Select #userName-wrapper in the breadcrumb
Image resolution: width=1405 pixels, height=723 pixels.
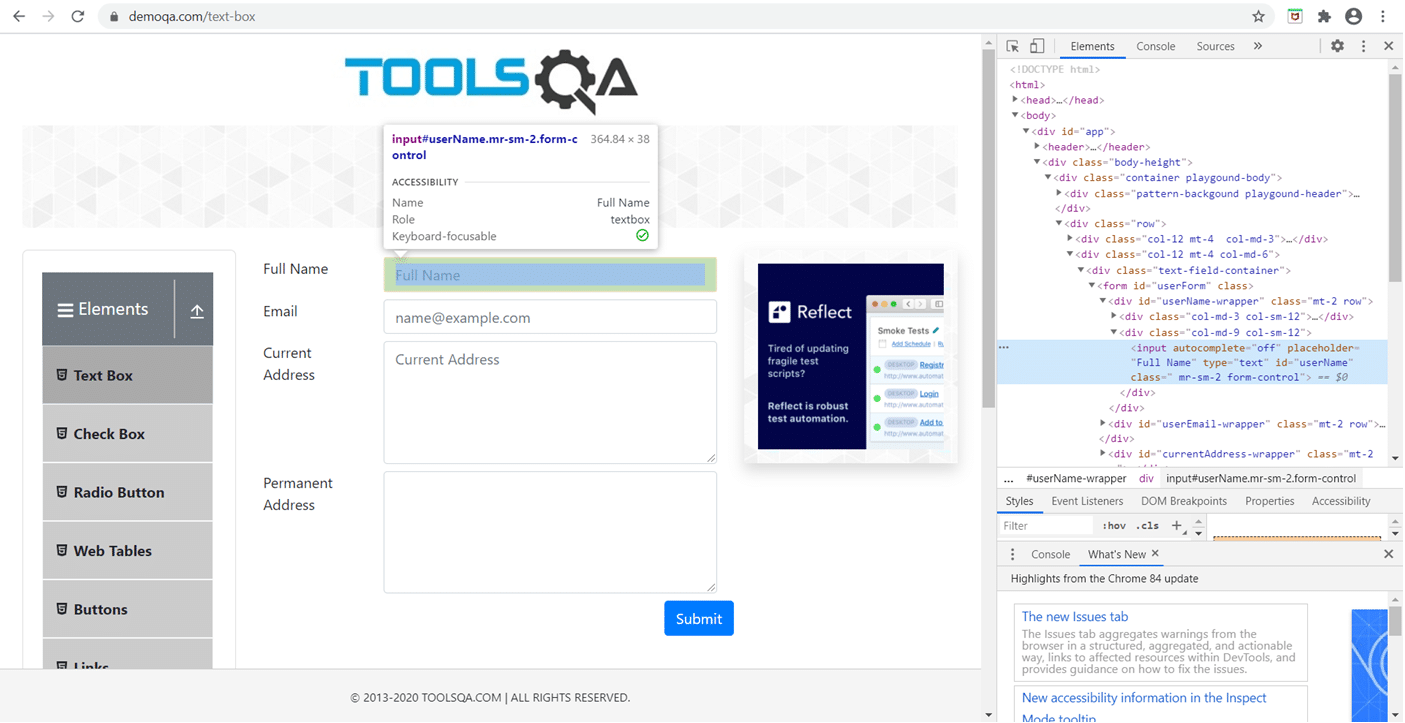(x=1076, y=479)
